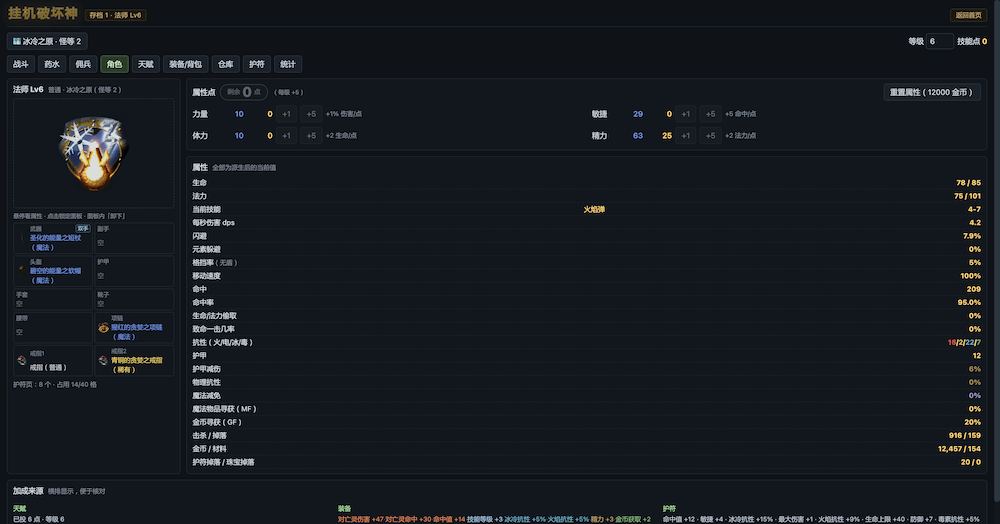Open the 装备/背包 tab
The width and height of the screenshot is (1000, 524).
click(186, 64)
